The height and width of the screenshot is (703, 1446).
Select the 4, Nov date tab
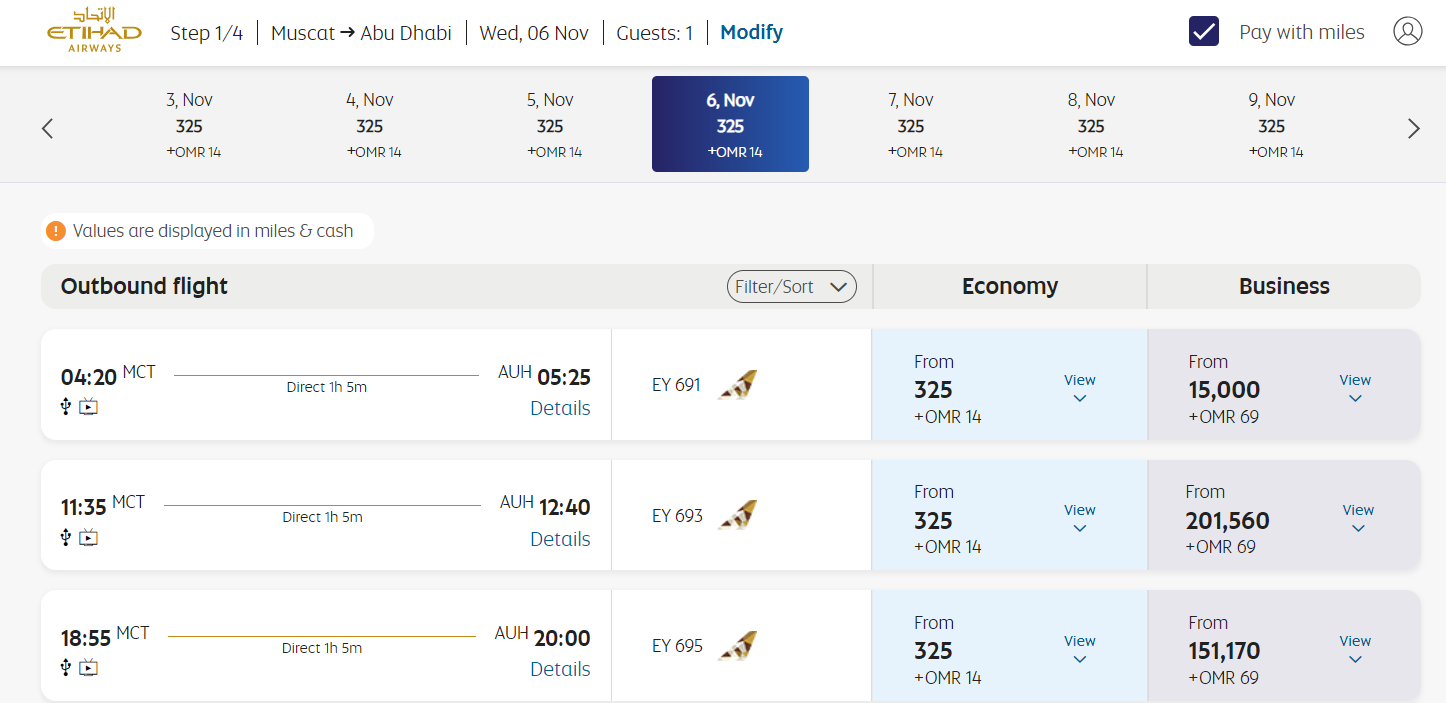point(369,125)
